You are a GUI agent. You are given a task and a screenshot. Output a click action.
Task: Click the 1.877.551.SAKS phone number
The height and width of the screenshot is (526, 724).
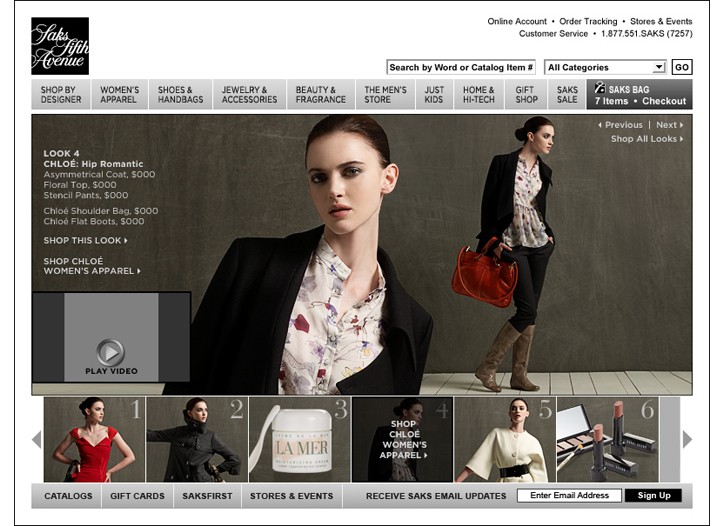(x=646, y=34)
